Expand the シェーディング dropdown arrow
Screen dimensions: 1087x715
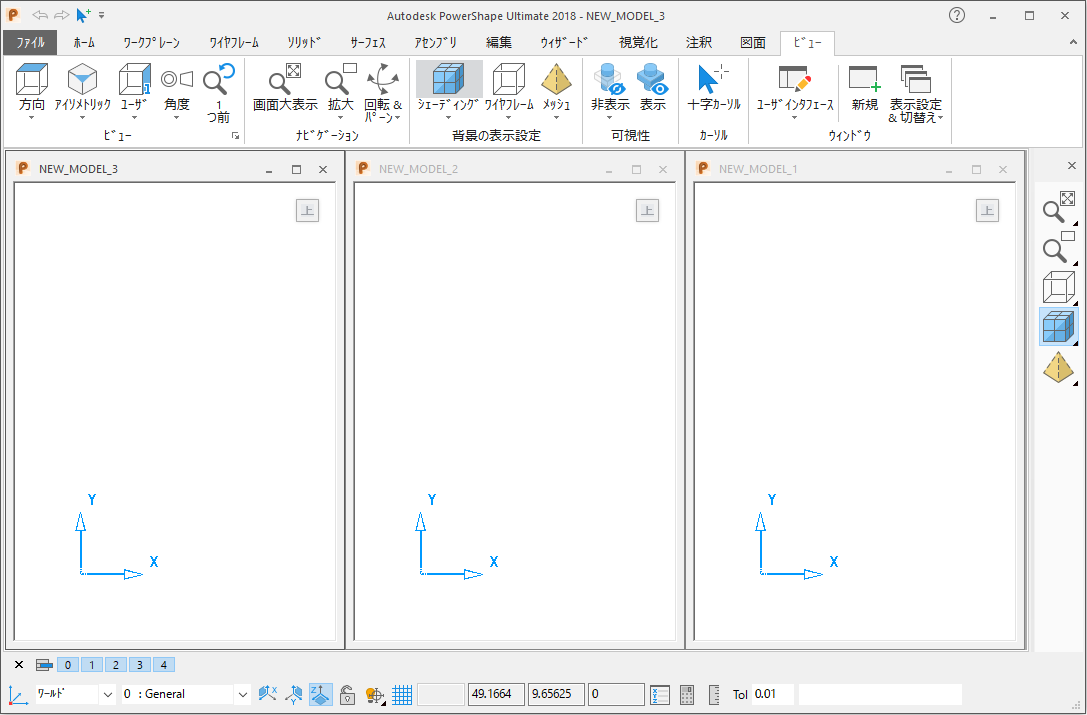[x=449, y=118]
